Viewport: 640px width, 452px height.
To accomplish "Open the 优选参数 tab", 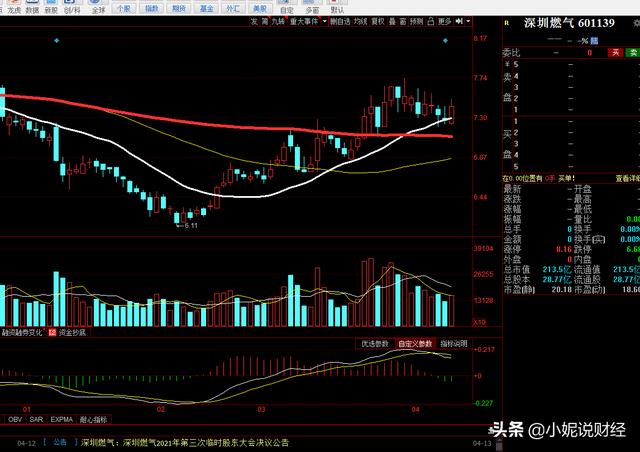I will point(375,344).
